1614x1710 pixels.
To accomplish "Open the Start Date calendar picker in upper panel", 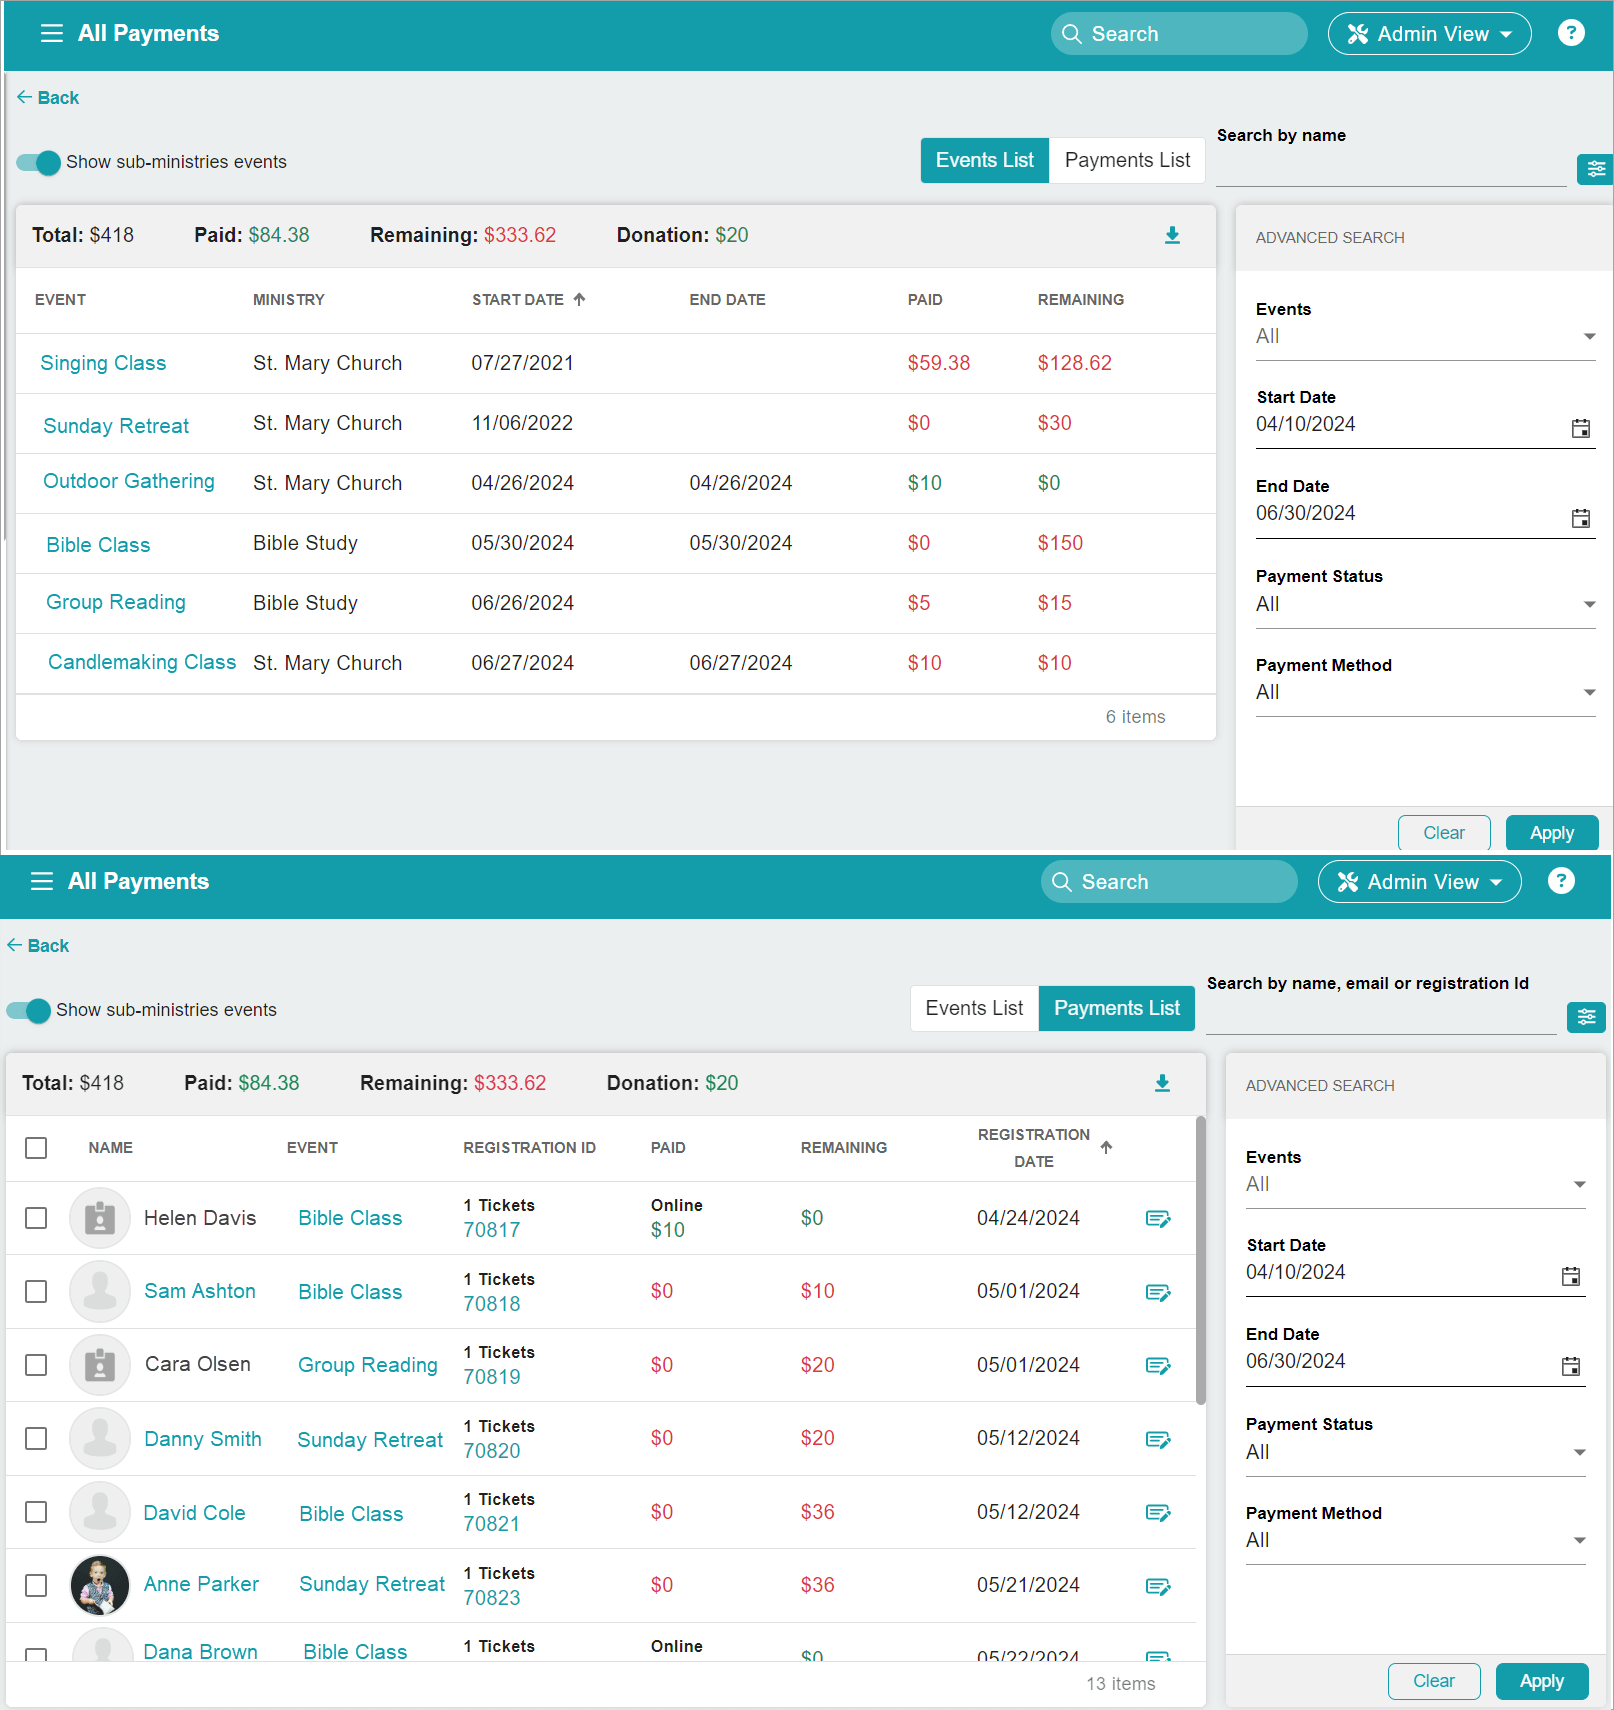I will click(x=1580, y=428).
